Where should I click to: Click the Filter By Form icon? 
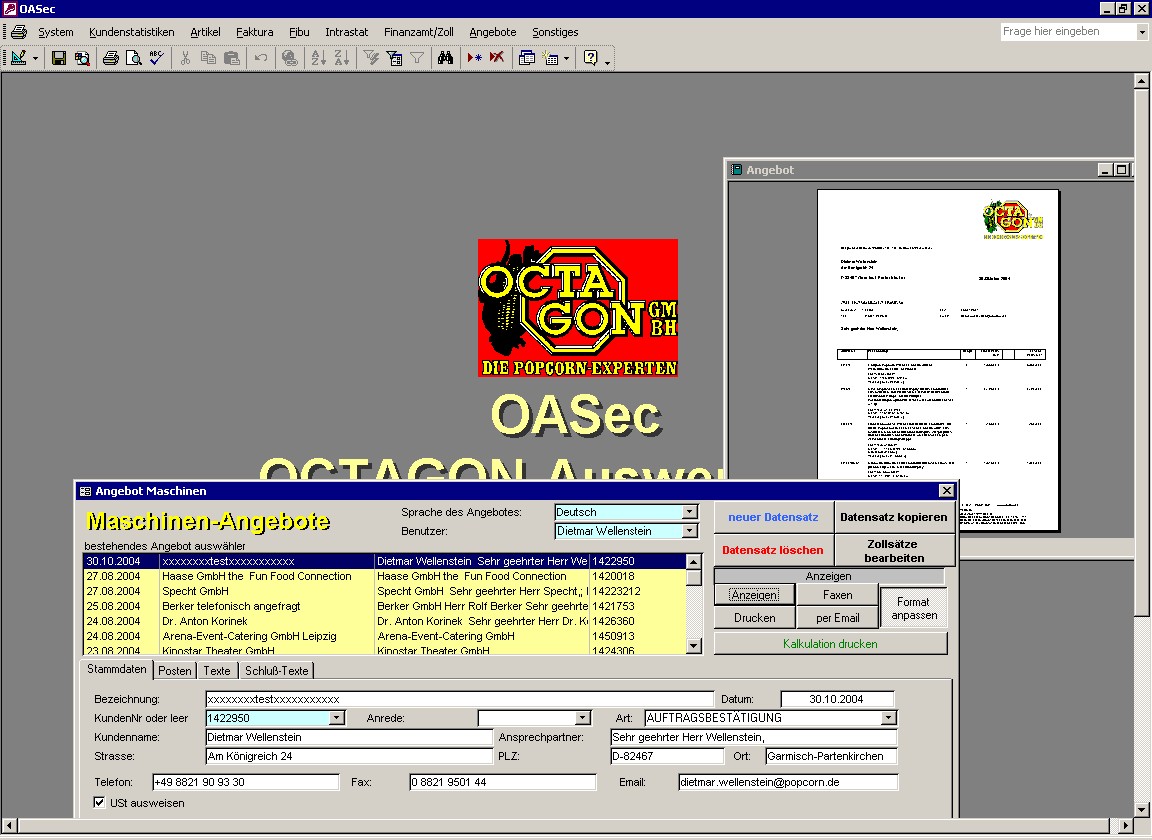click(394, 58)
